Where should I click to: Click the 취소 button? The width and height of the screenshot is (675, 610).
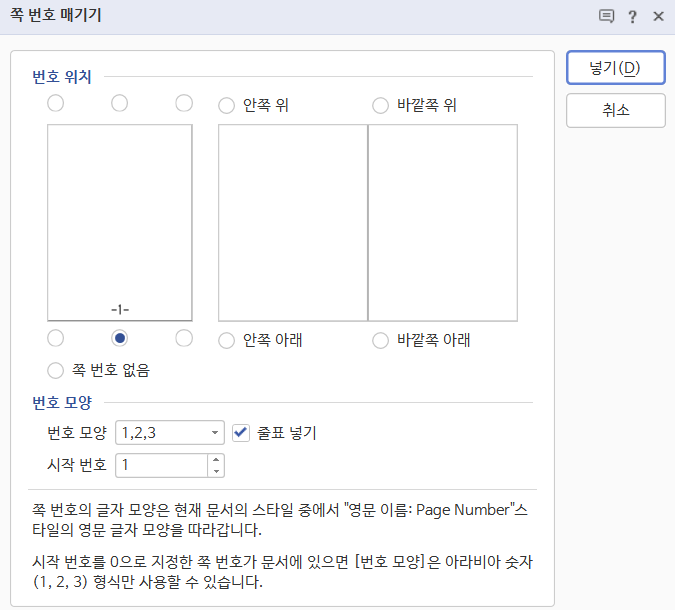click(616, 110)
